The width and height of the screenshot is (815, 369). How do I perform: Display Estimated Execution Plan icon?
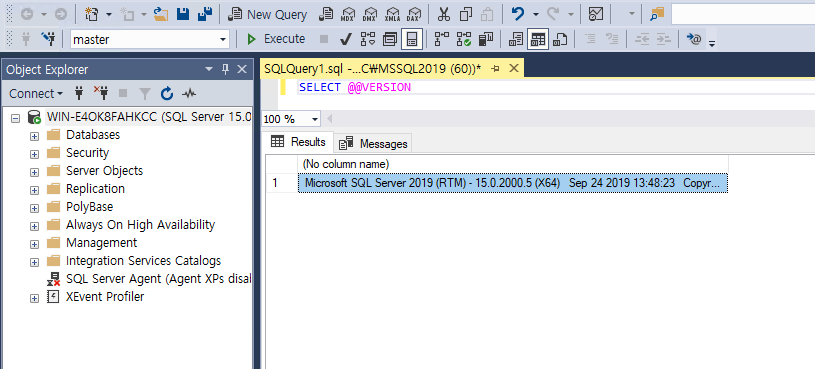[x=367, y=39]
